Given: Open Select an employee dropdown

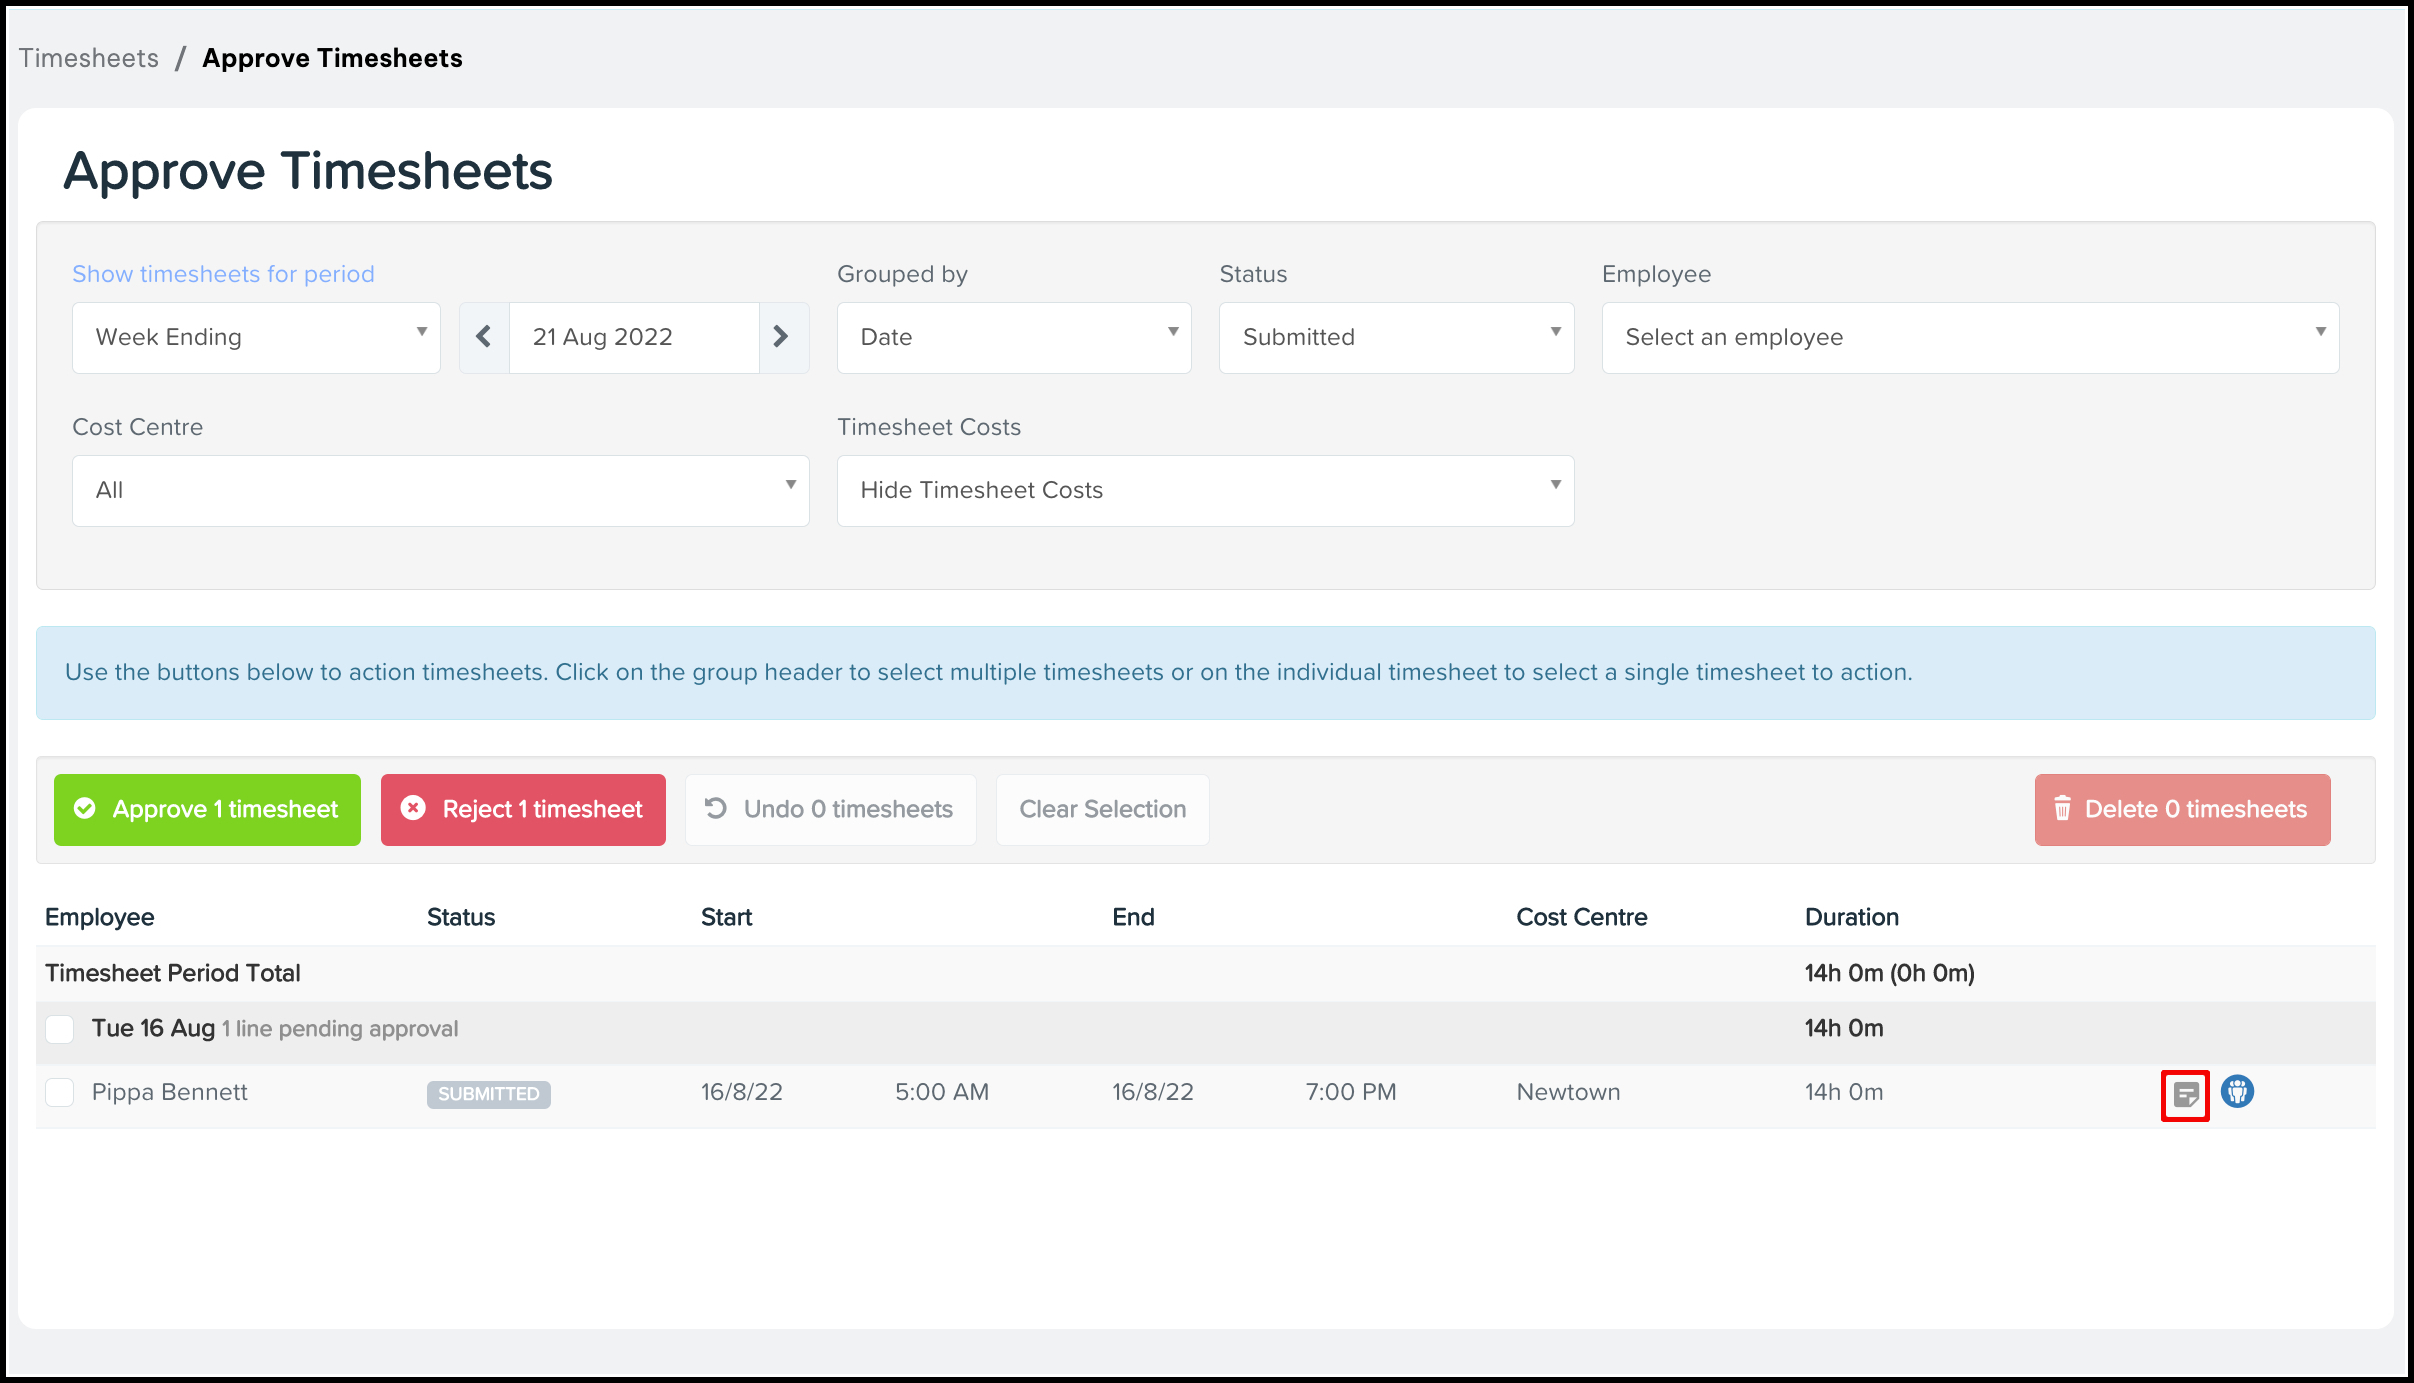Looking at the screenshot, I should click(x=1969, y=337).
